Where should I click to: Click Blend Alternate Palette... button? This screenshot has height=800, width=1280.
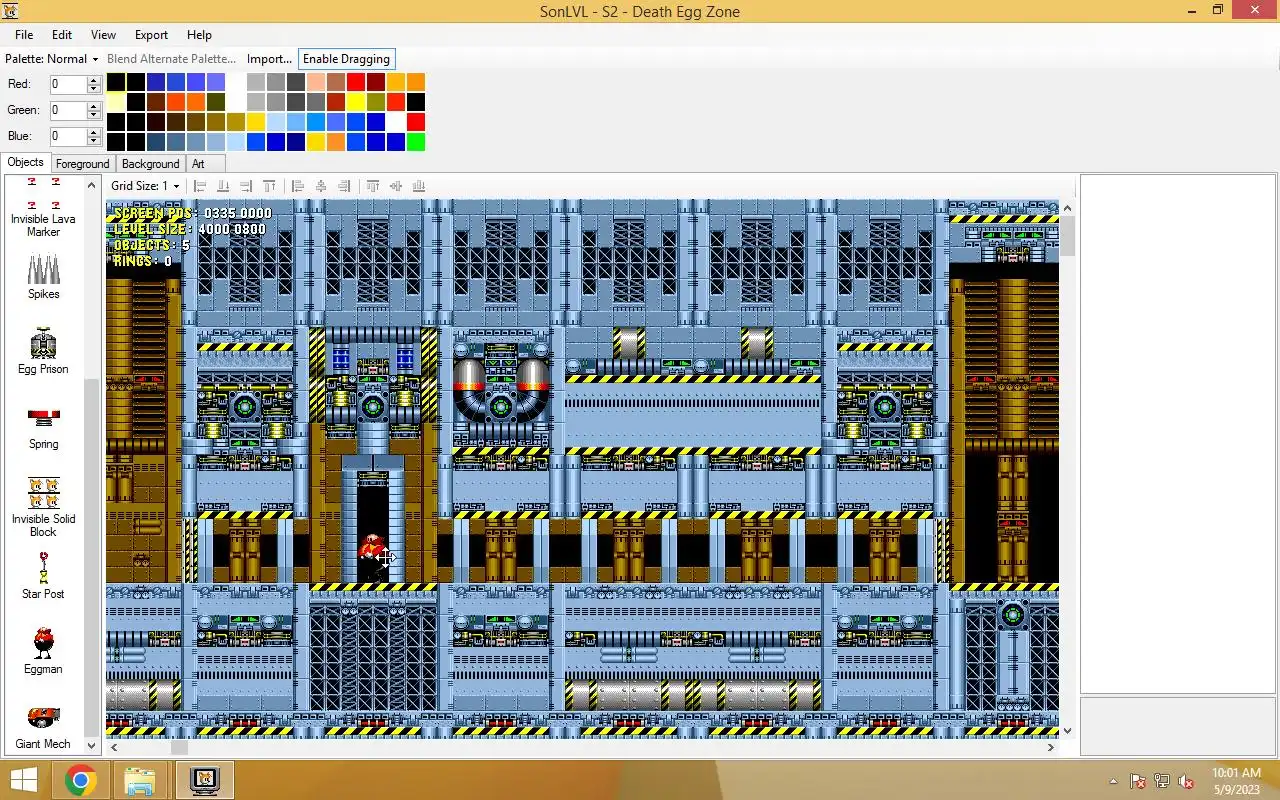pos(172,59)
